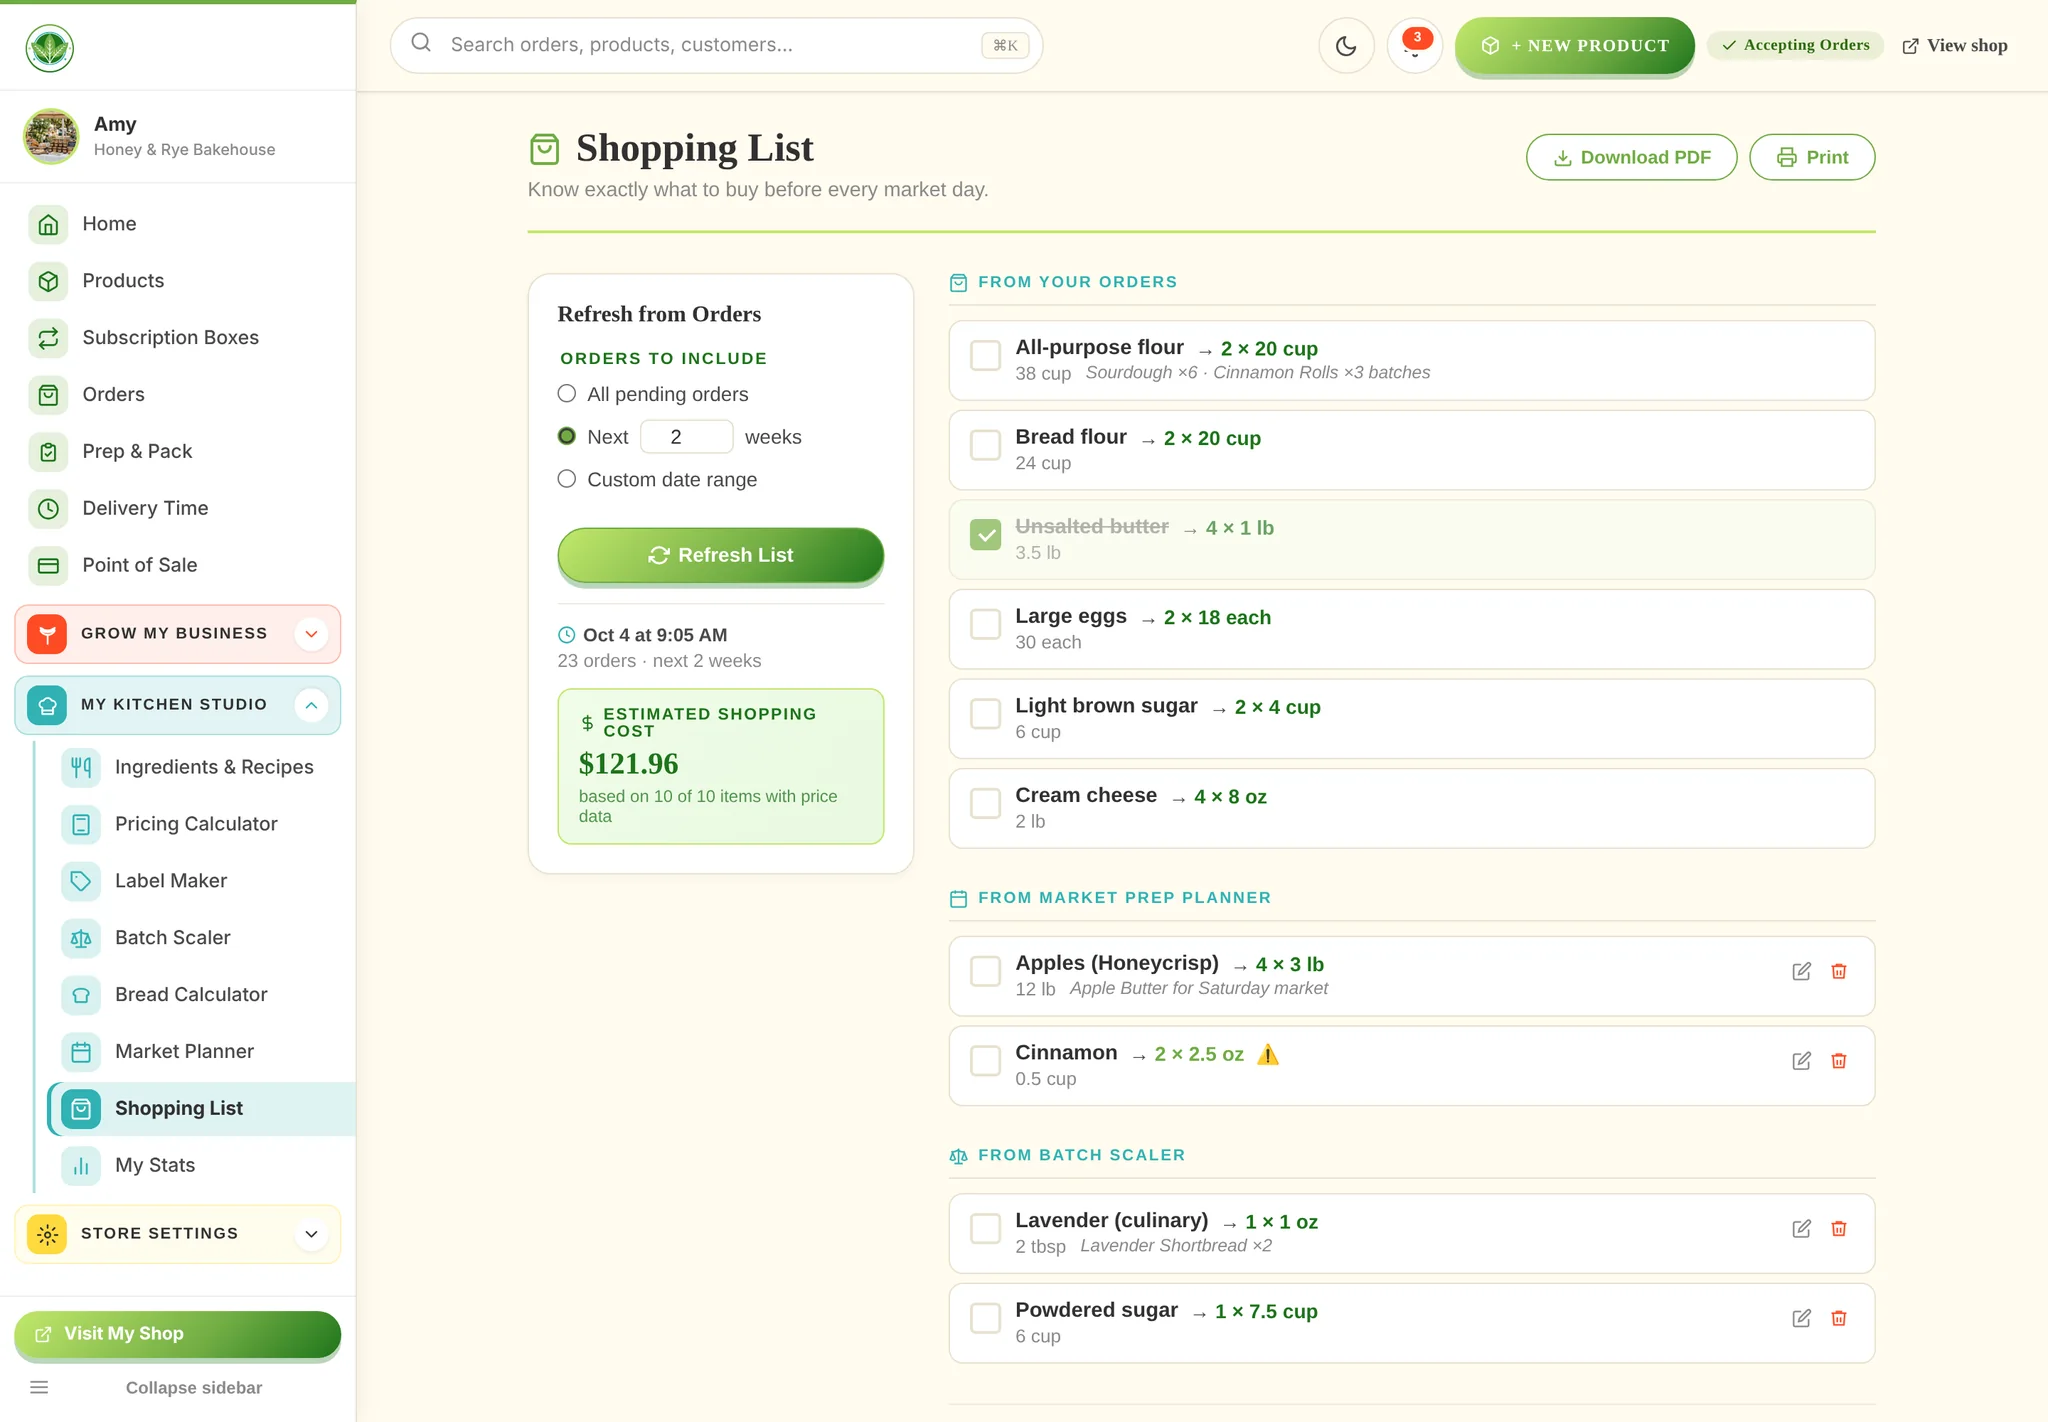Delete the Powdered sugar item
The height and width of the screenshot is (1422, 2048).
click(x=1838, y=1318)
